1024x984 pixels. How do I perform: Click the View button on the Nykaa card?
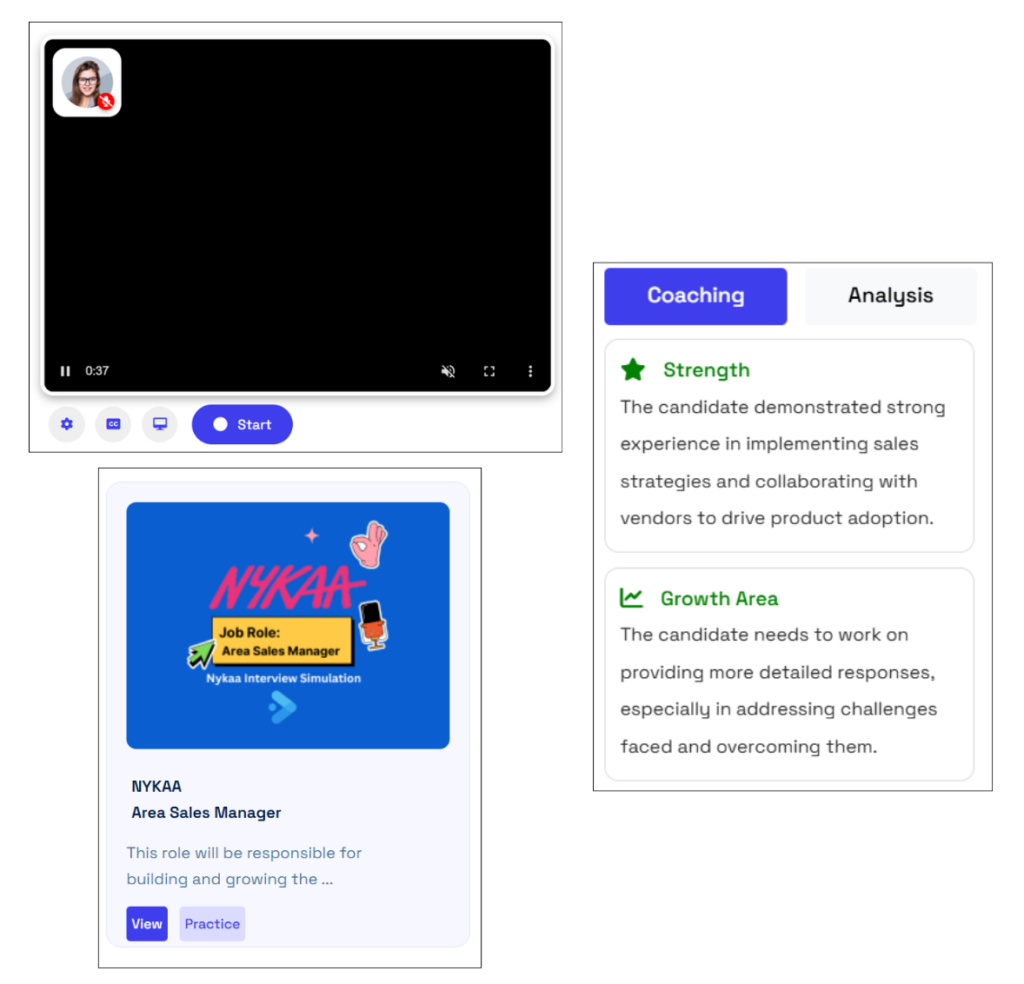147,924
